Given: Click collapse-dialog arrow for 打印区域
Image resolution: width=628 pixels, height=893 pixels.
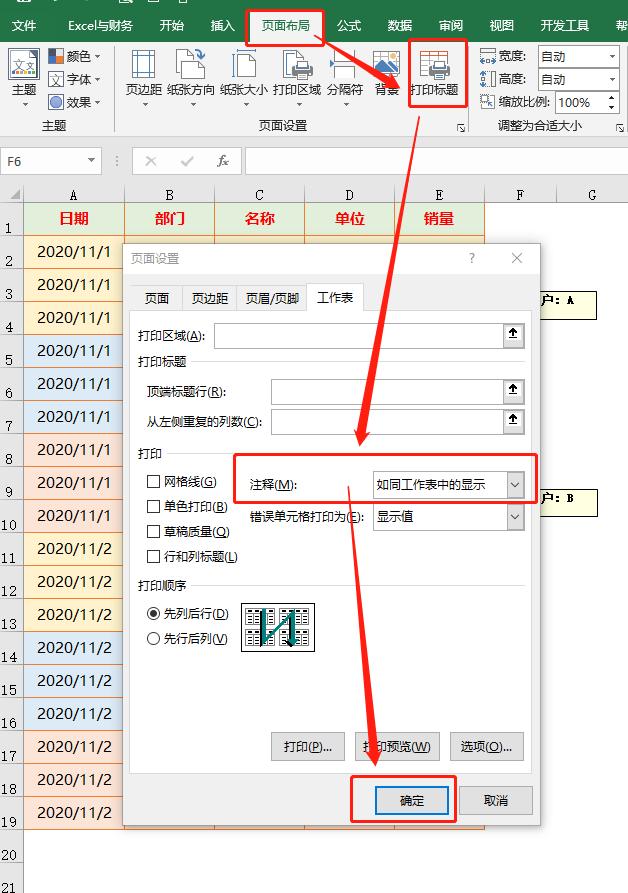Looking at the screenshot, I should click(513, 335).
